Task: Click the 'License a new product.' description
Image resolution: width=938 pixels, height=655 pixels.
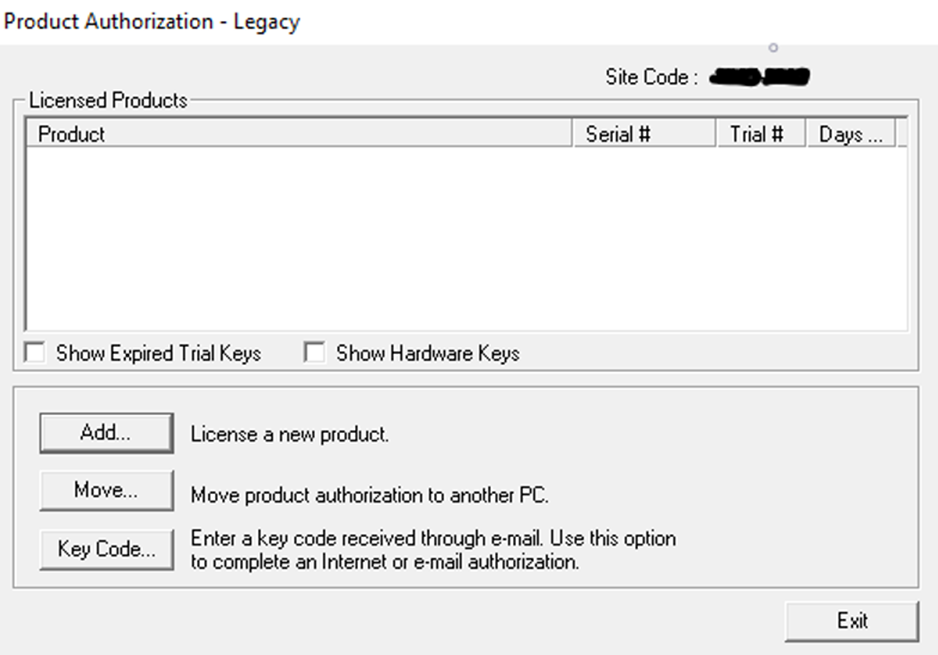Action: pyautogui.click(x=290, y=434)
